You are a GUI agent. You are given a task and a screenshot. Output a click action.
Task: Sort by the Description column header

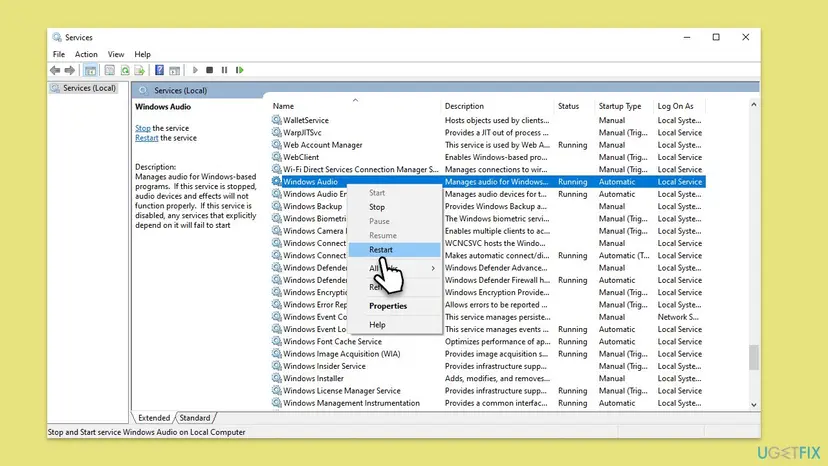tap(497, 106)
